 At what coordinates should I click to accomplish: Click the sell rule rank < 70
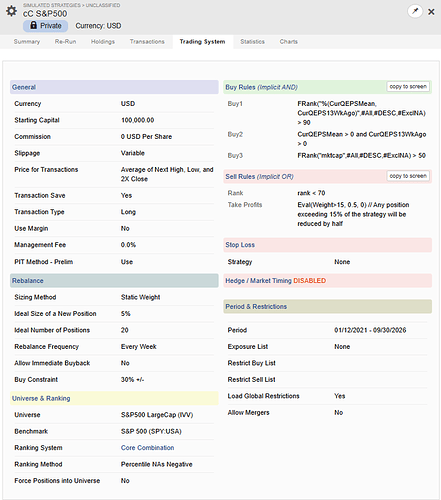[x=311, y=193]
